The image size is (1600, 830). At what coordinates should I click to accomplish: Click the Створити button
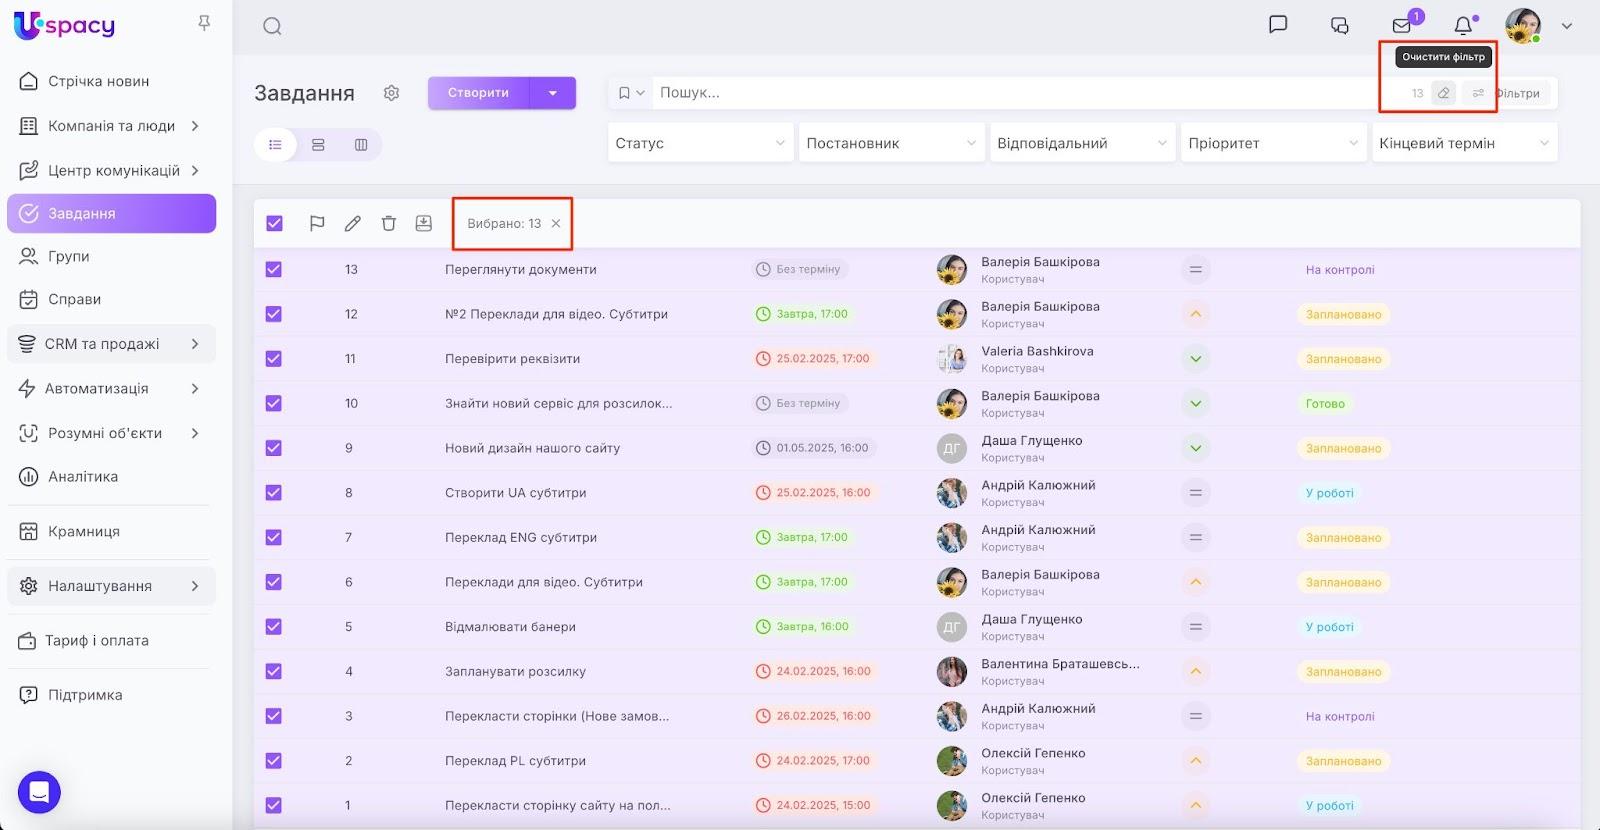(478, 93)
